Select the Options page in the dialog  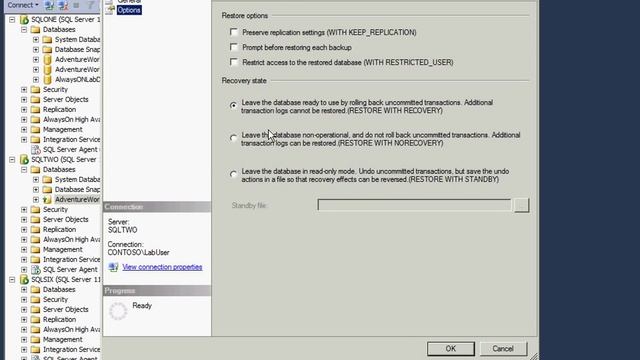point(129,10)
